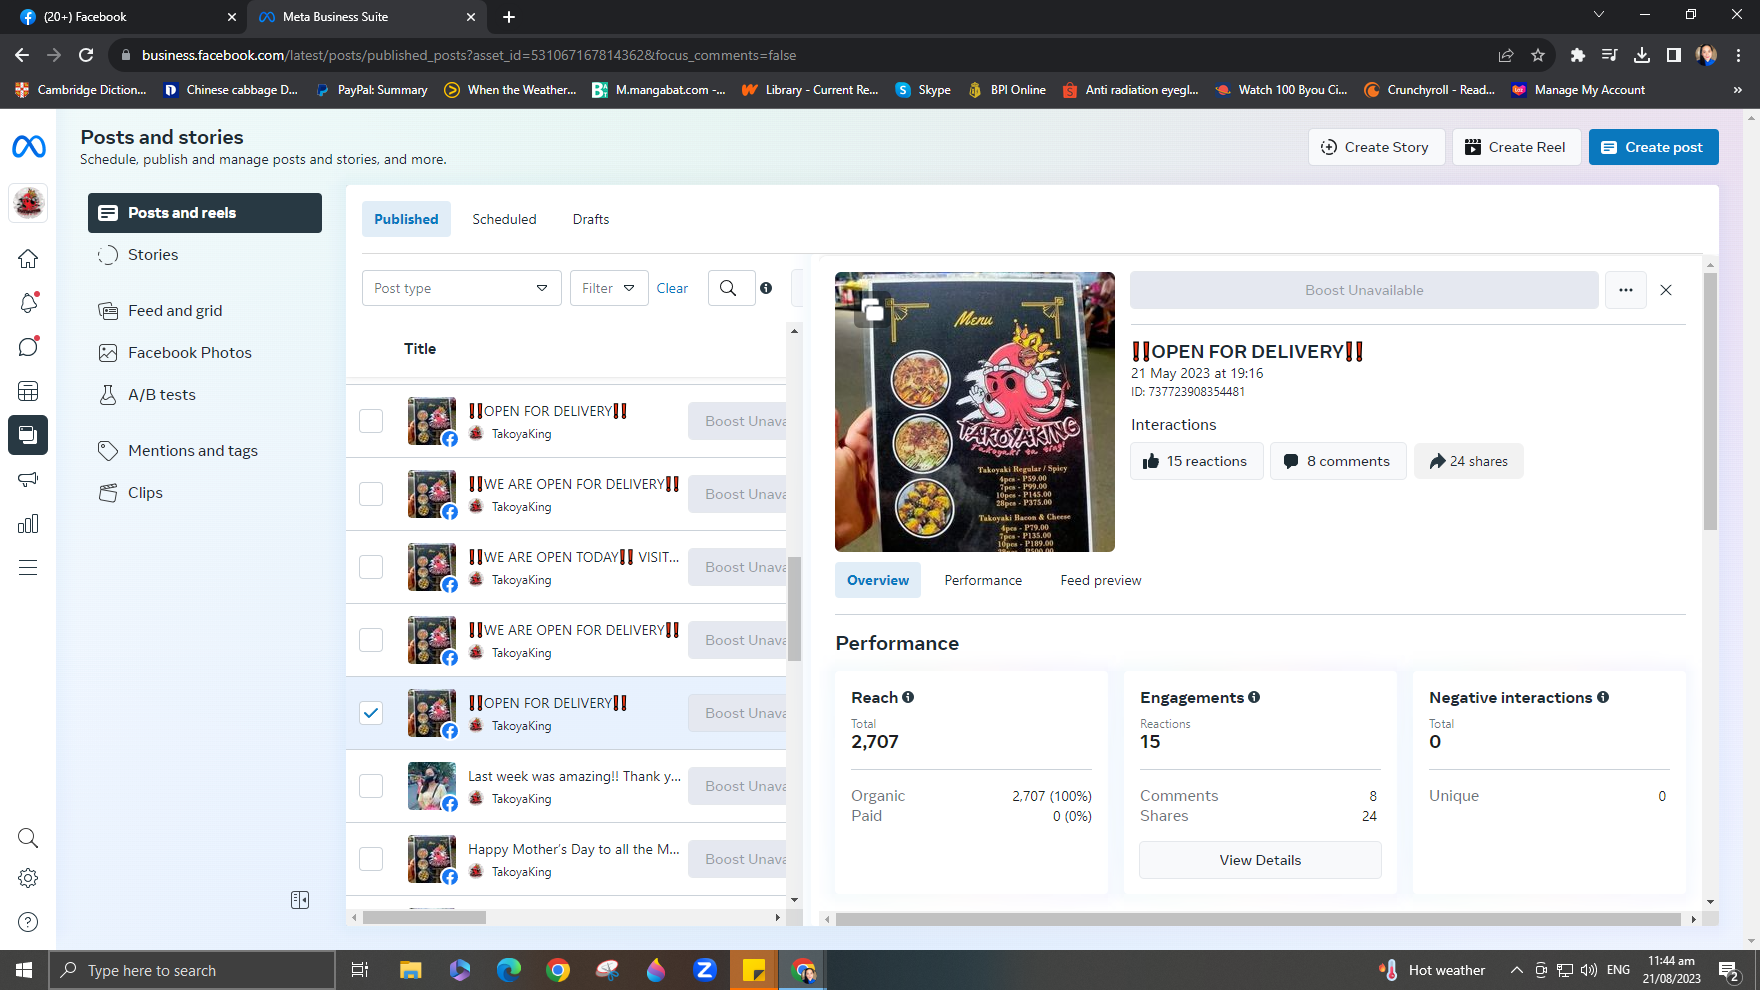The height and width of the screenshot is (990, 1760).
Task: Expand the Chrome tab search chevron
Action: coord(1599,15)
